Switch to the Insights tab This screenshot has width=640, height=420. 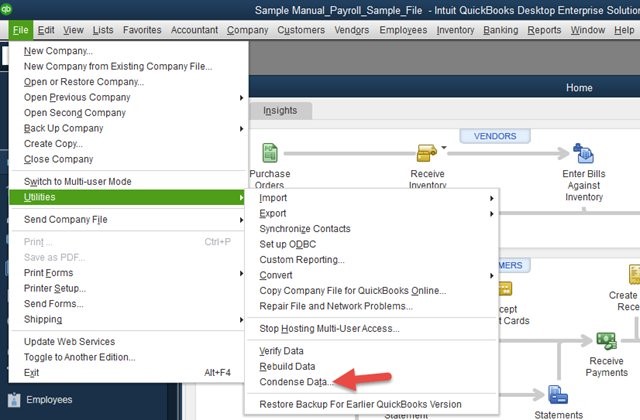(x=280, y=111)
